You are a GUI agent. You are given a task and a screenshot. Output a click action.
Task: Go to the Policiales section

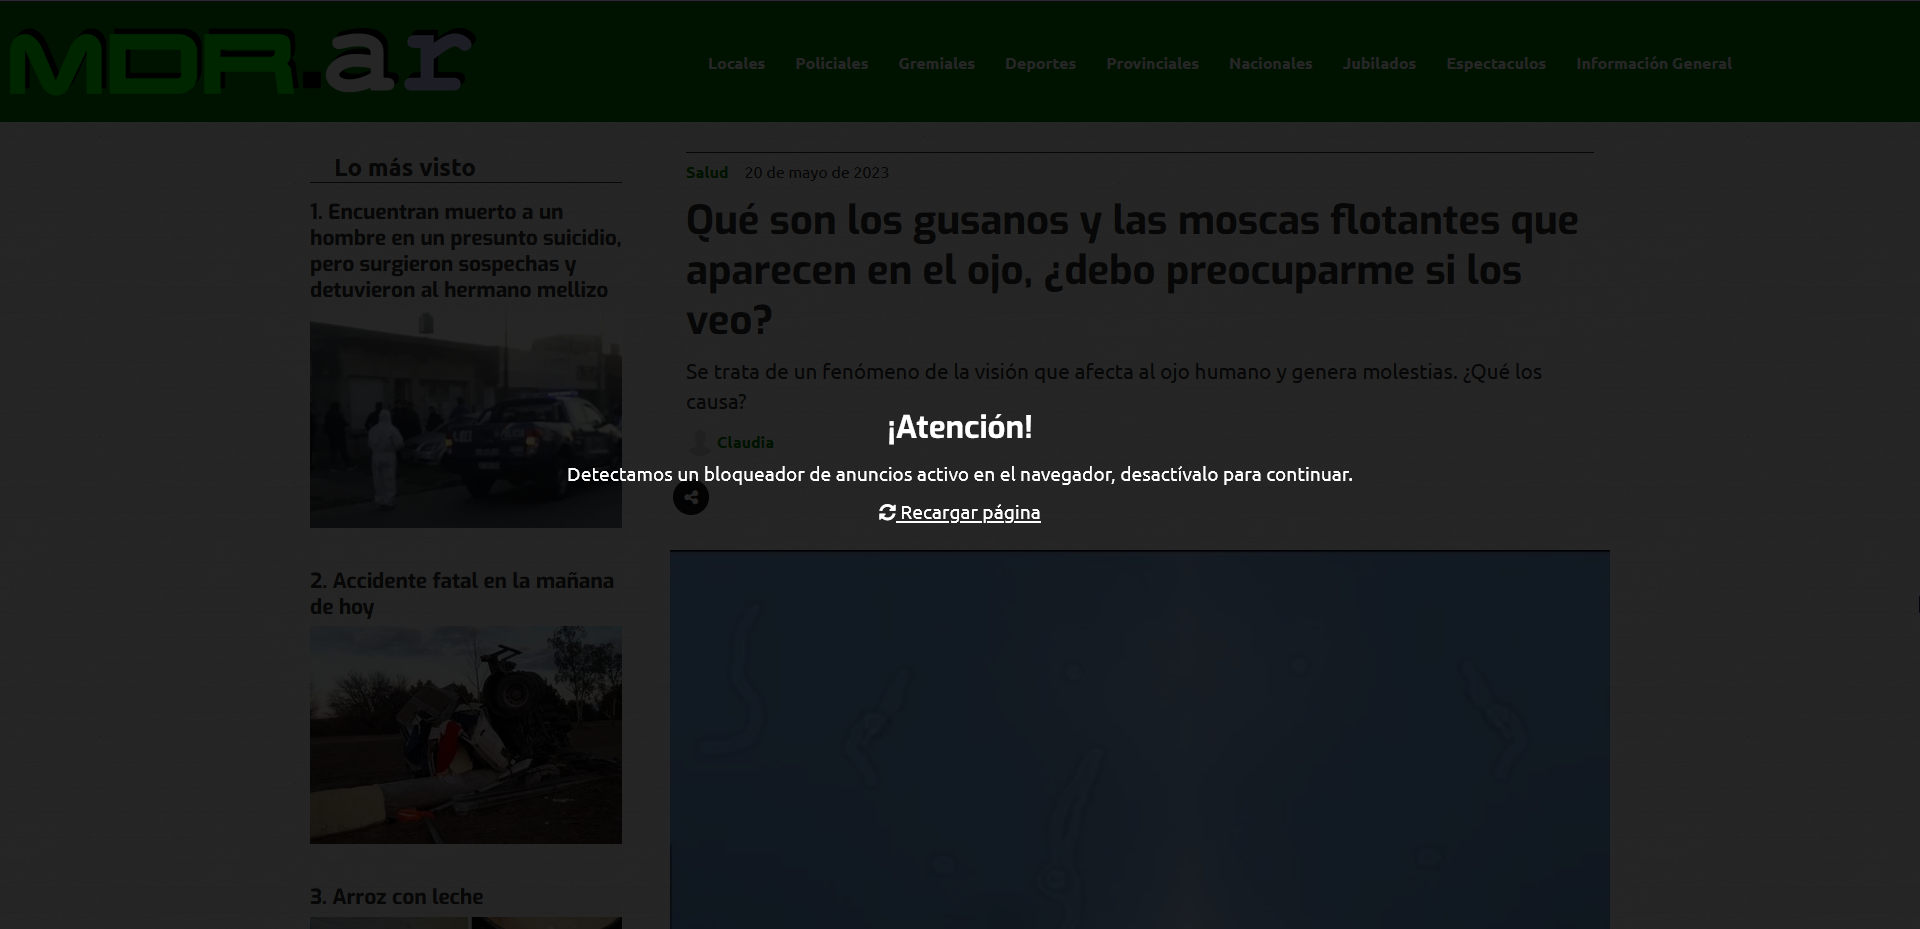point(831,63)
